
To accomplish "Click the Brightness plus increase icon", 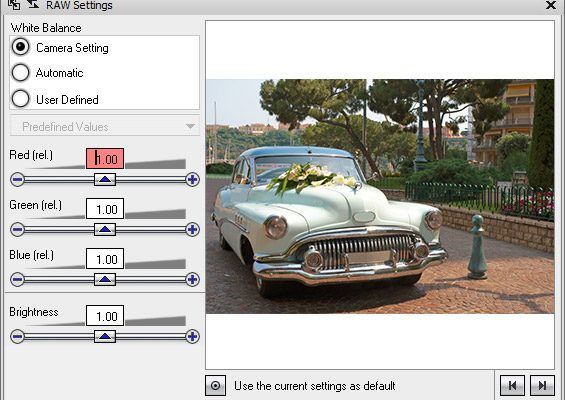I will (192, 336).
